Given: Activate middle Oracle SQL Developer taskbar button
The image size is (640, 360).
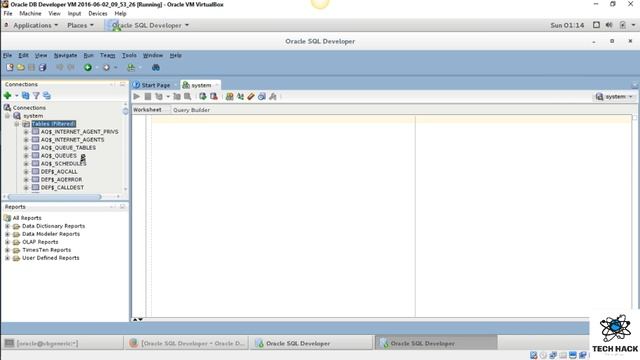Looking at the screenshot, I should click(312, 343).
